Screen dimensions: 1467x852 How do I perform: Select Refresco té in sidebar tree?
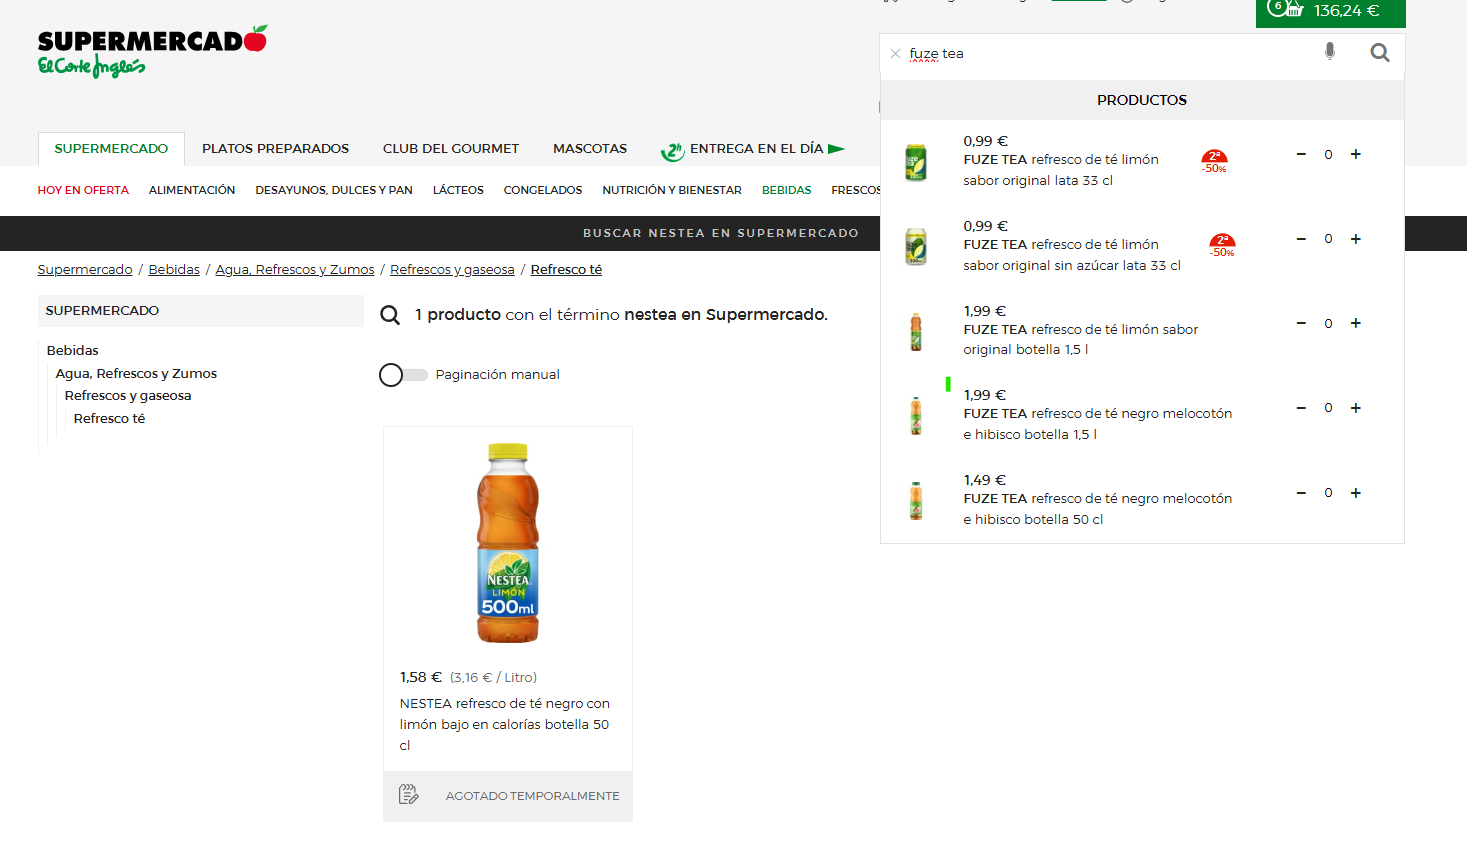109,419
